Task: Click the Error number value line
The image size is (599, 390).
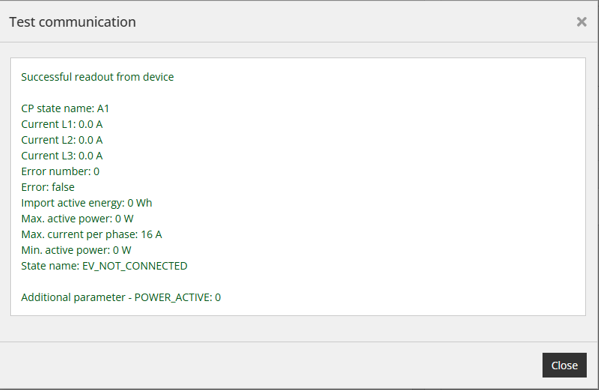Action: (60, 171)
